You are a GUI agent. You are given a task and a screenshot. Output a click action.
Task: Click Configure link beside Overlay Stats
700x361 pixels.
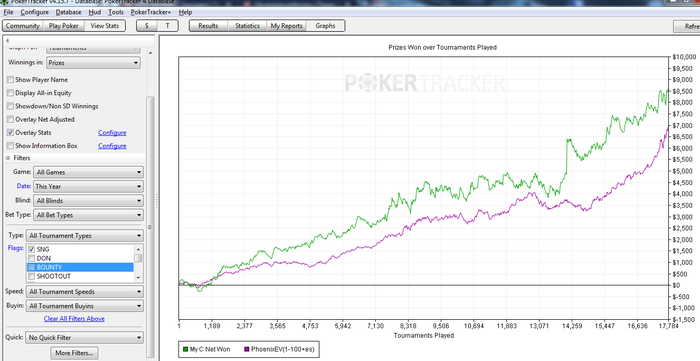[112, 133]
